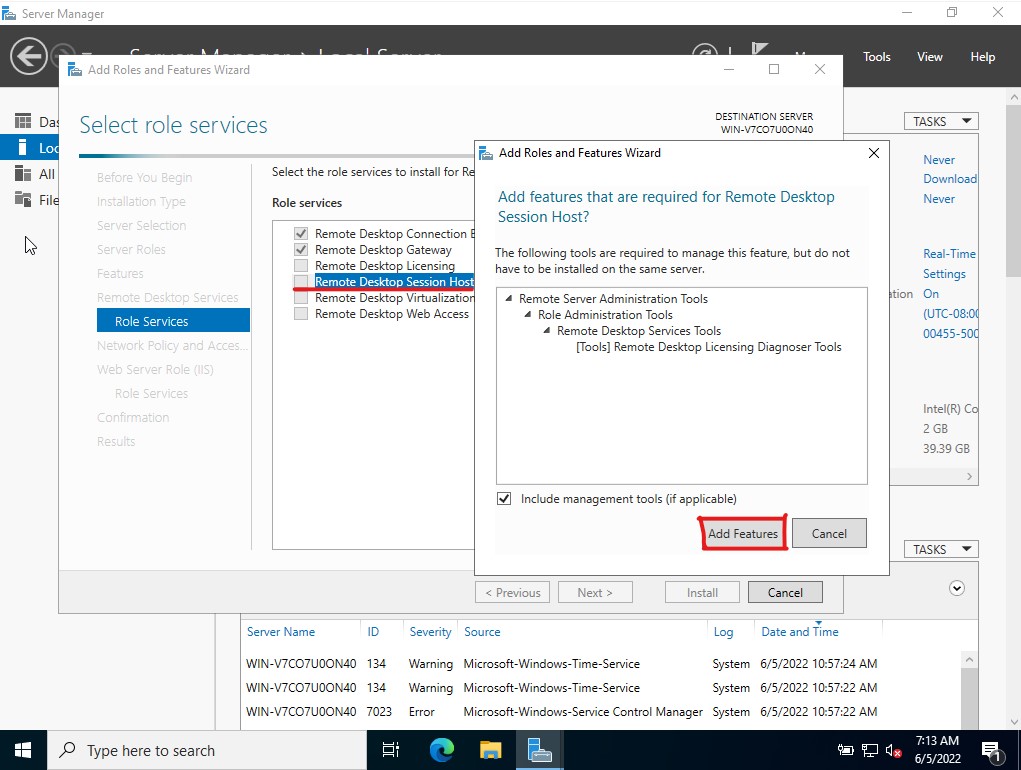Open Task View on taskbar
This screenshot has height=770, width=1021.
tap(391, 750)
